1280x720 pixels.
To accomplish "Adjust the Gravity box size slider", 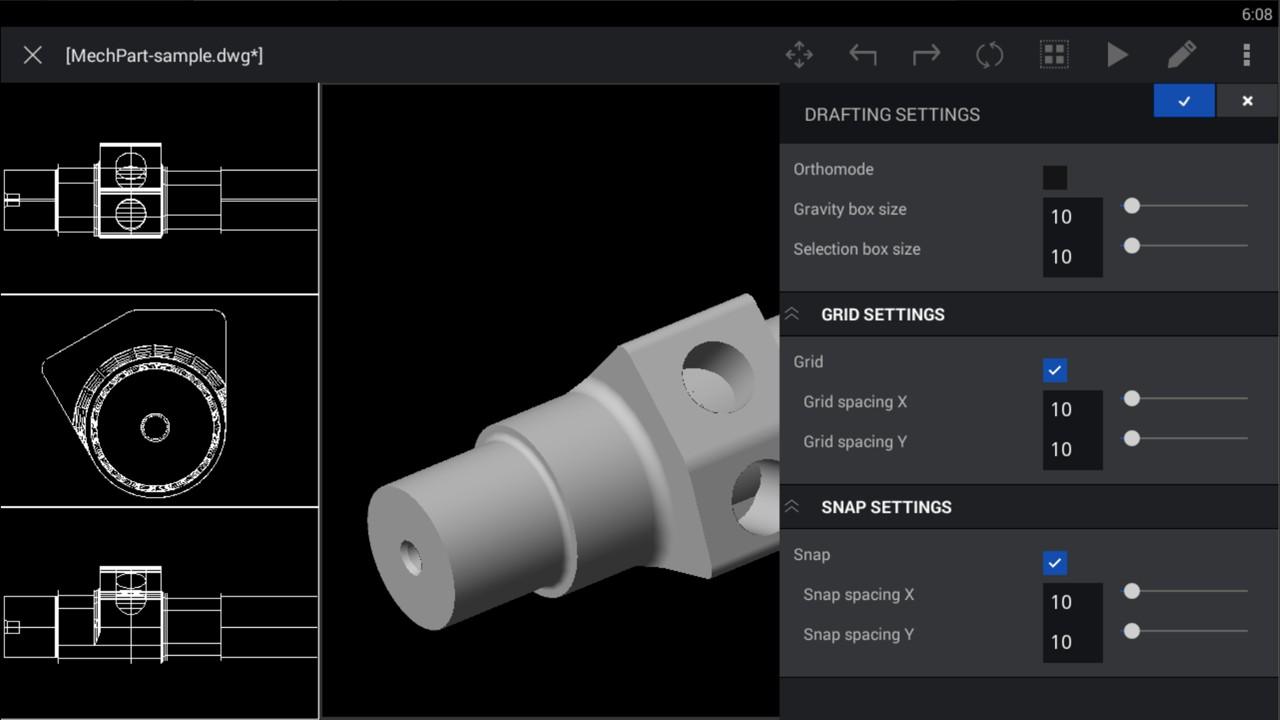I will pyautogui.click(x=1186, y=205).
